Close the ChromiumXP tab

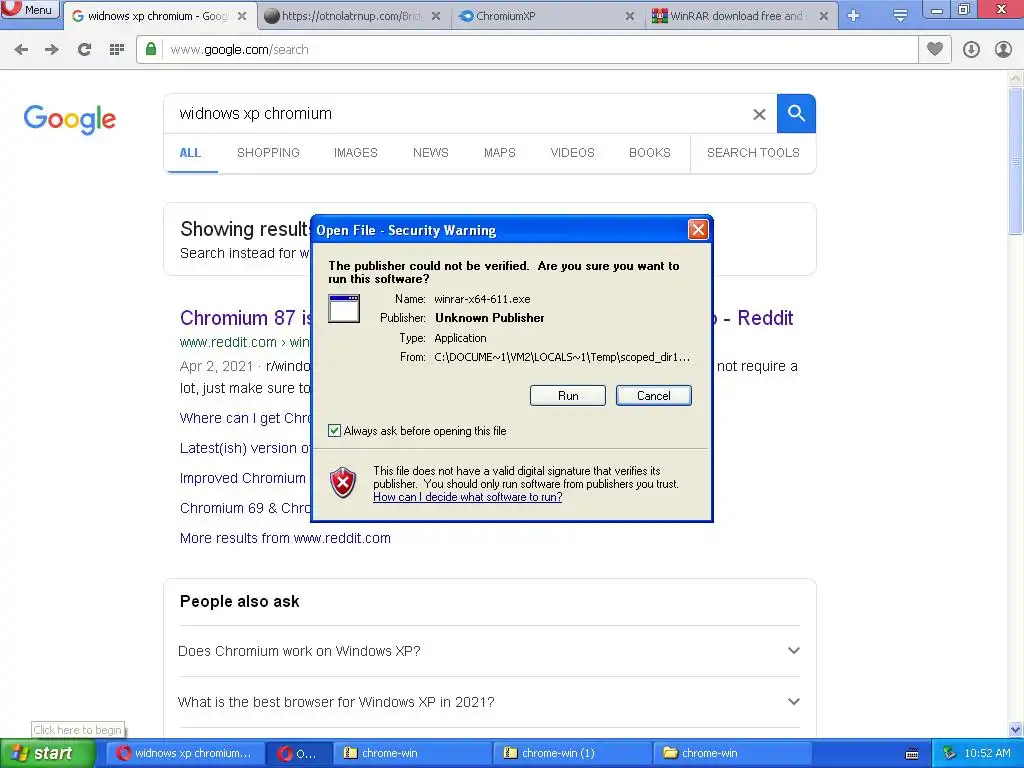click(x=630, y=16)
